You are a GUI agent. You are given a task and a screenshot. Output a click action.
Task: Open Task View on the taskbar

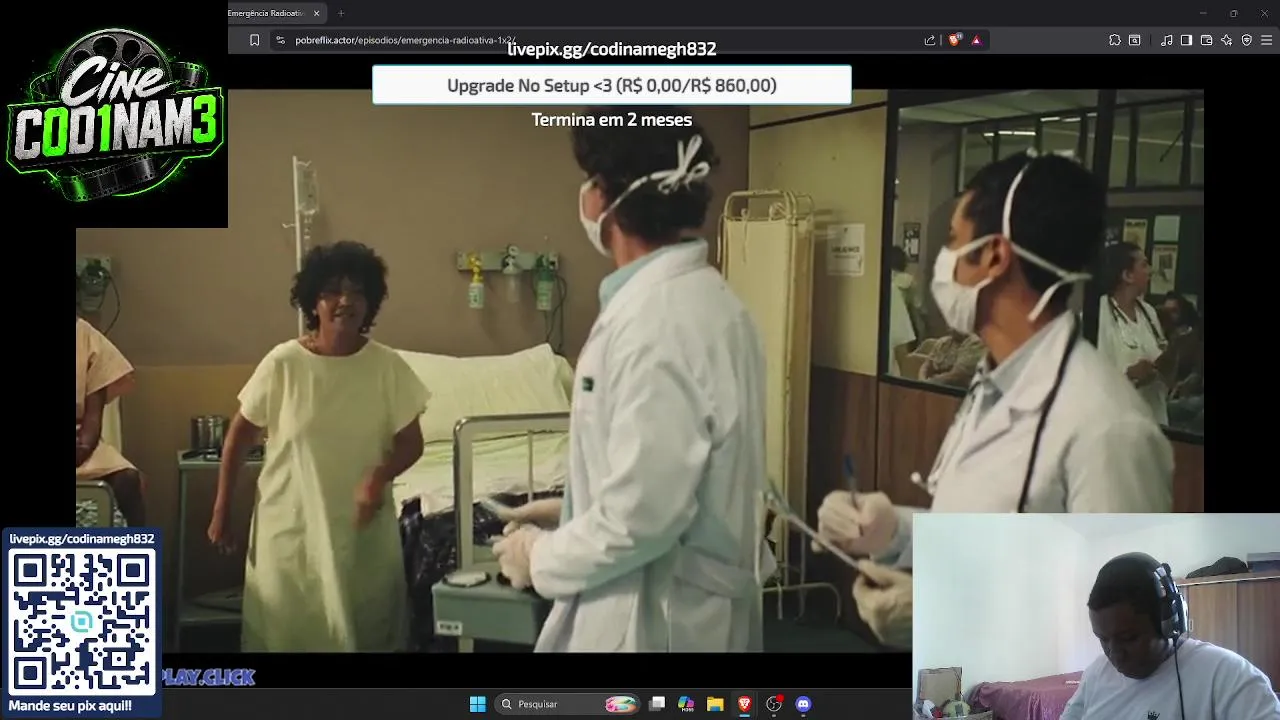coord(657,704)
